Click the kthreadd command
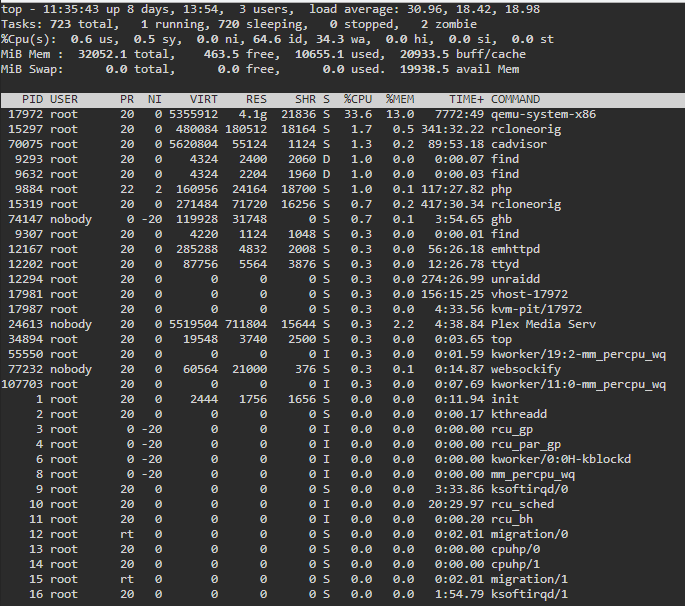Screen dimensions: 685x606 click(x=519, y=414)
